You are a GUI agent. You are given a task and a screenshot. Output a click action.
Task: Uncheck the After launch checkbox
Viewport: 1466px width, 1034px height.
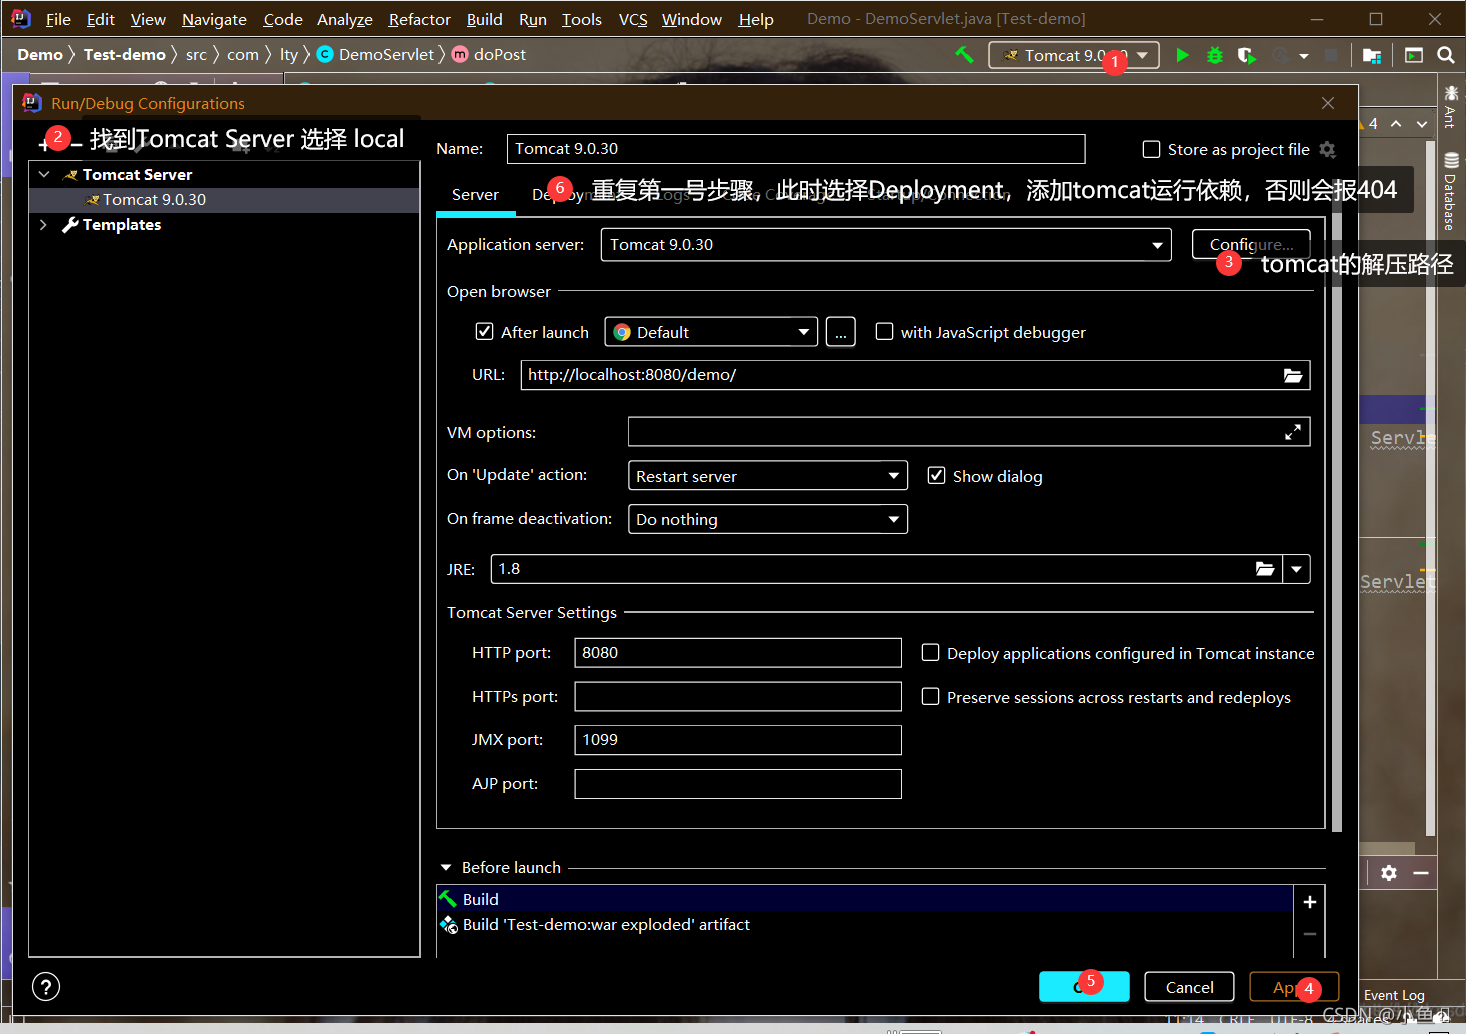coord(485,331)
